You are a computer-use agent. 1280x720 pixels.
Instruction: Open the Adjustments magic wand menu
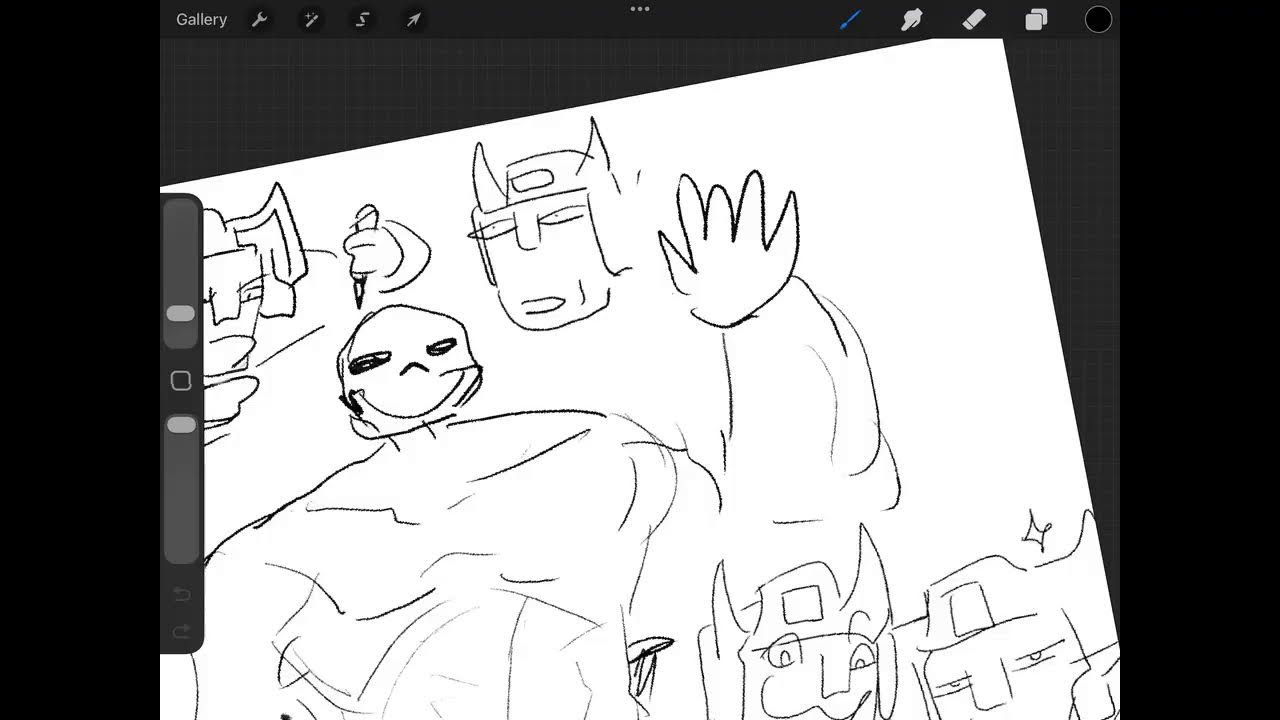click(x=311, y=20)
